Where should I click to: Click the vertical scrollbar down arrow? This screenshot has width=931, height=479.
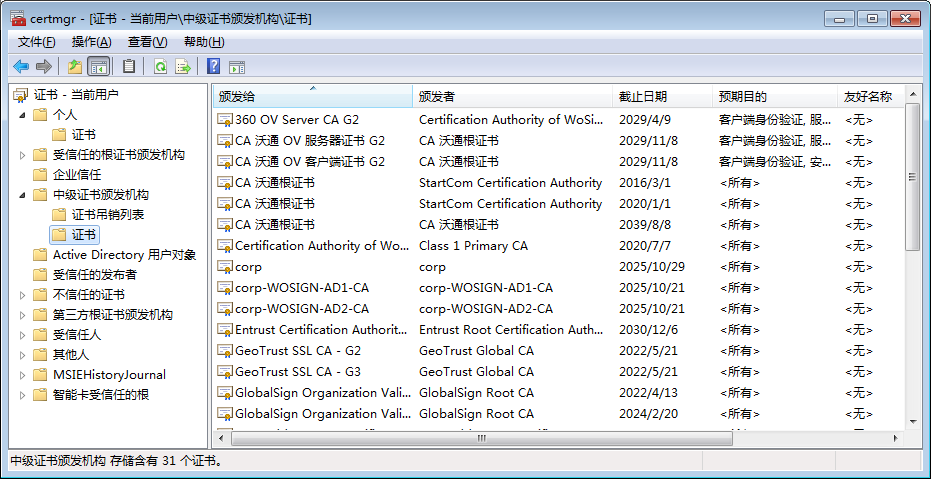click(x=913, y=421)
